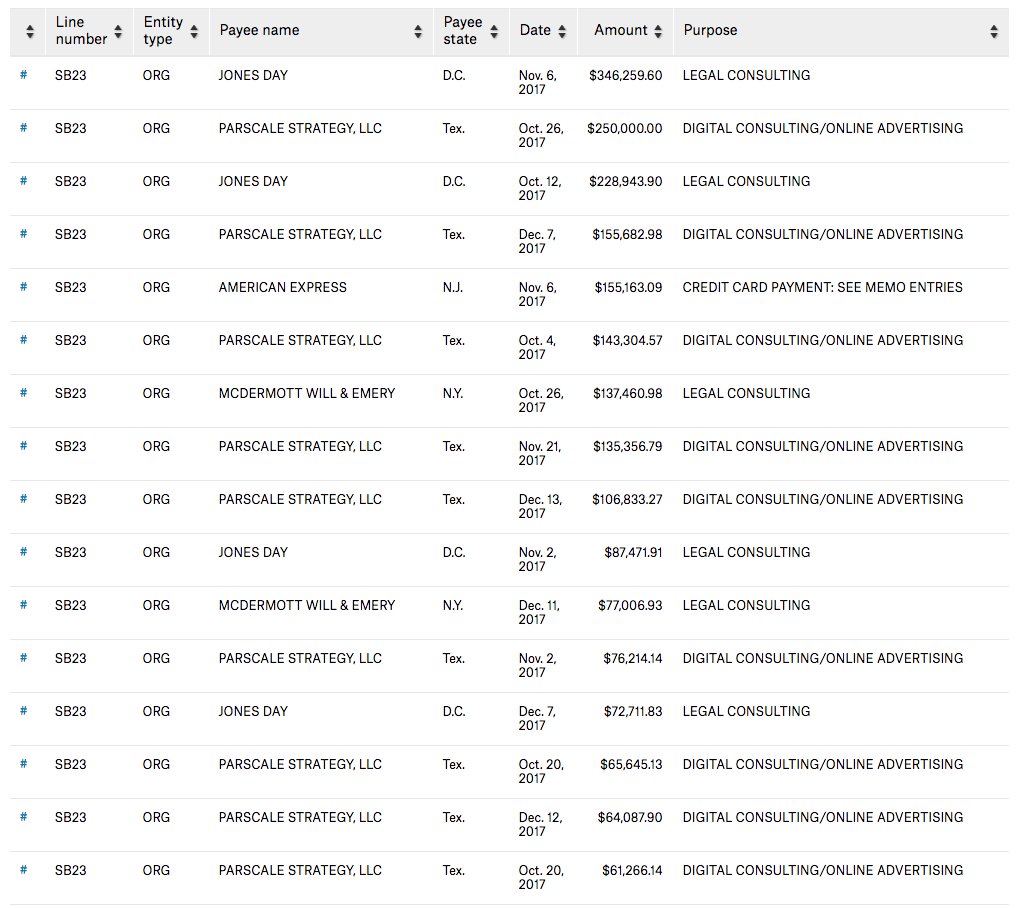Click the Dec. 12, 2017 date cell
Screen dimensions: 1024x908
[541, 824]
